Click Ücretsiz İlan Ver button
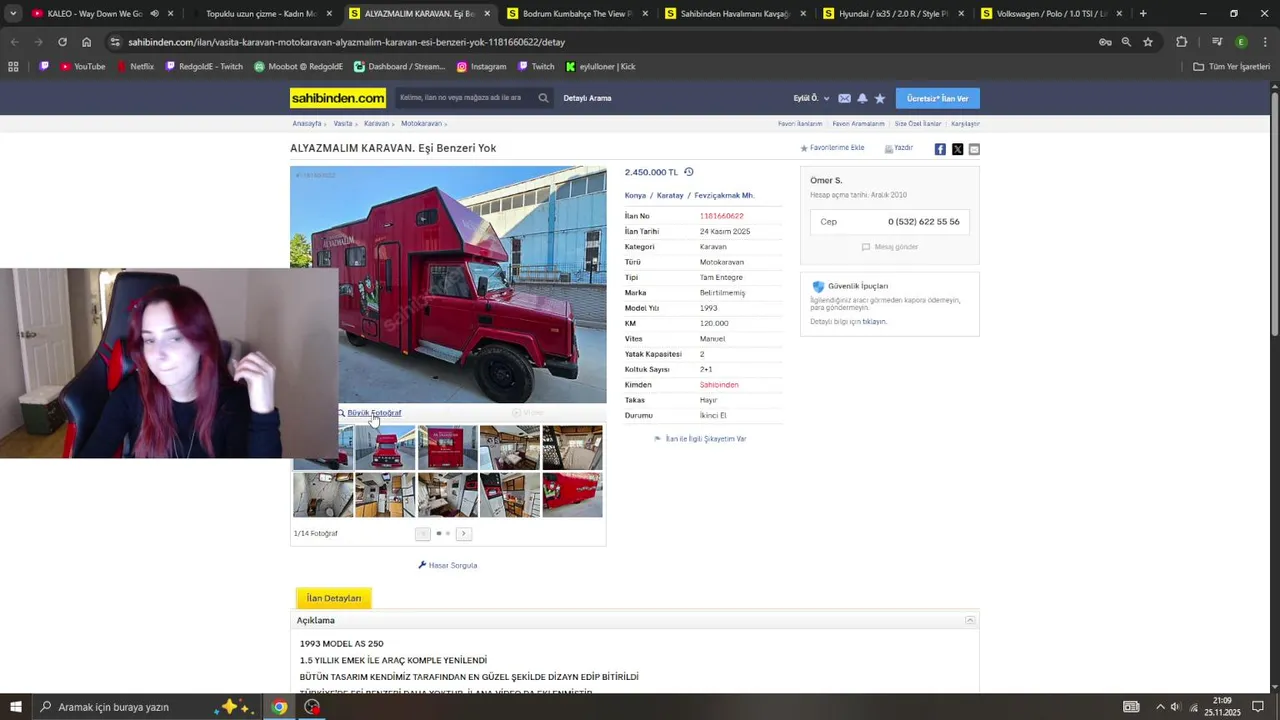Viewport: 1280px width, 720px height. tap(937, 98)
